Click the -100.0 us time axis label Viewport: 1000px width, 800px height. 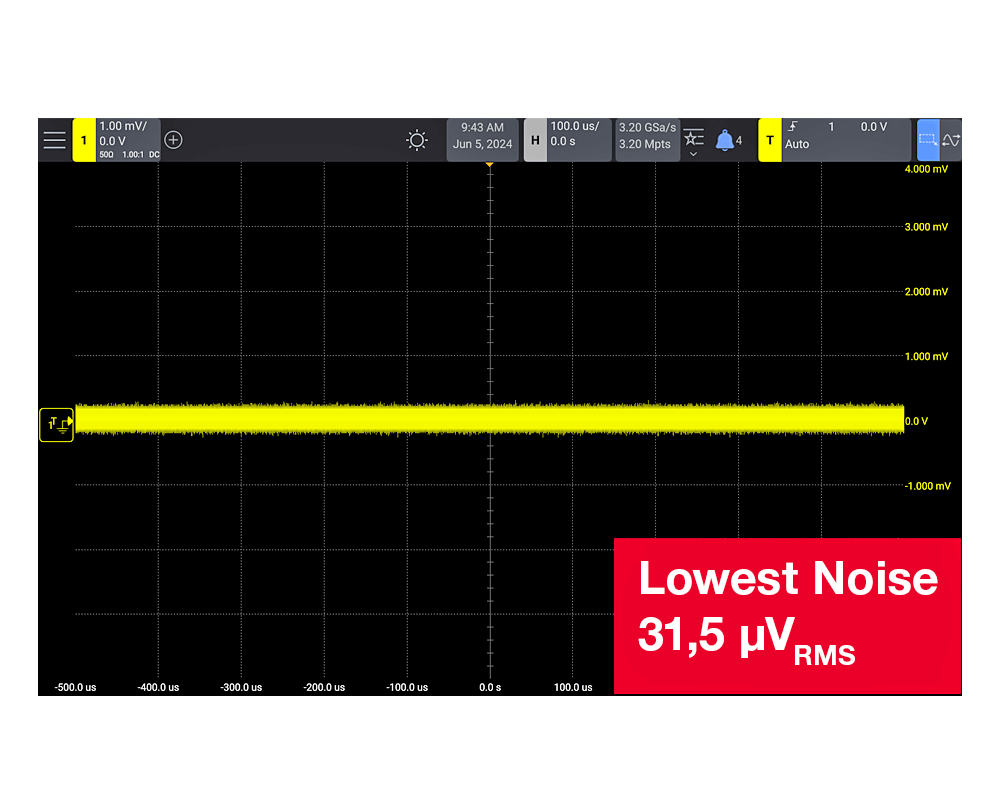(407, 687)
